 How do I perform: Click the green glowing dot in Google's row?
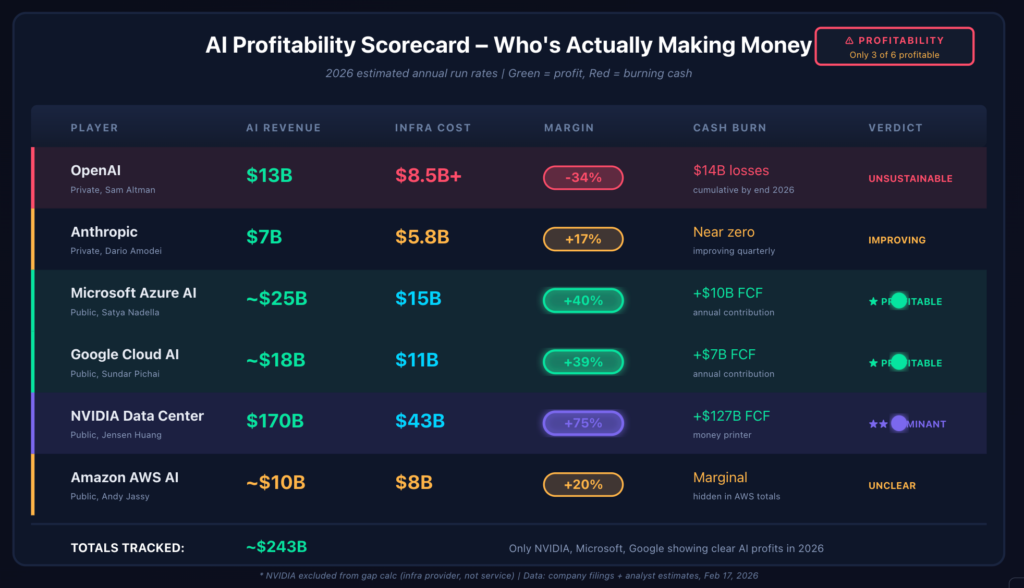[x=898, y=362]
